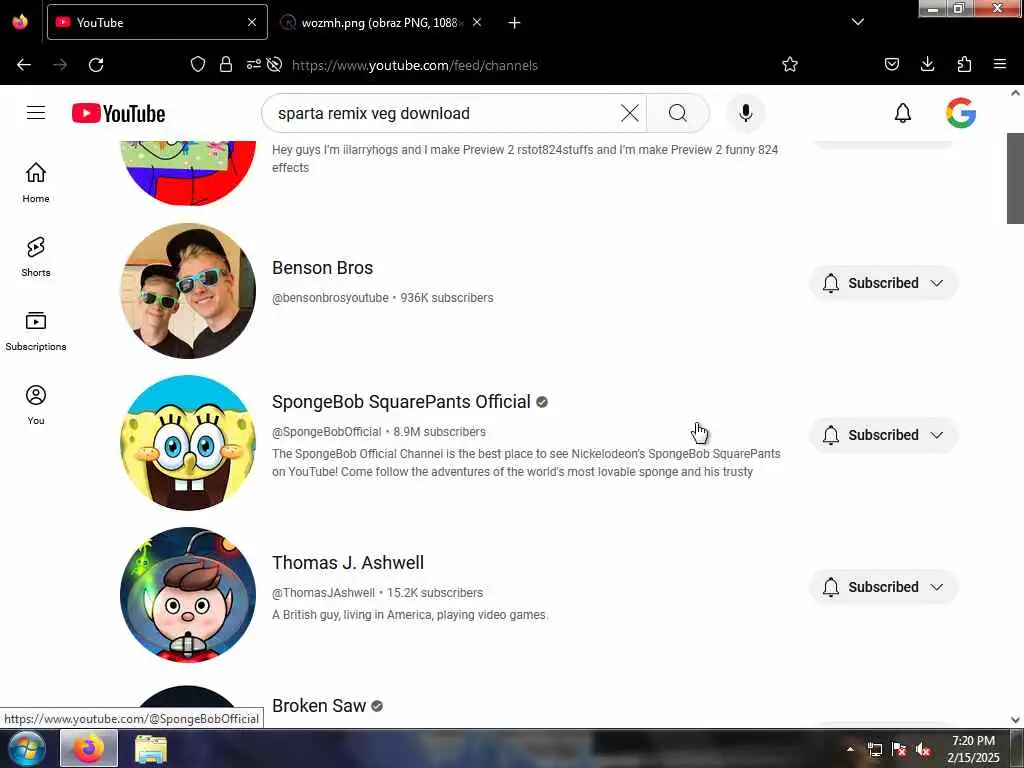Open the Action Center flag tray icon

(x=899, y=750)
